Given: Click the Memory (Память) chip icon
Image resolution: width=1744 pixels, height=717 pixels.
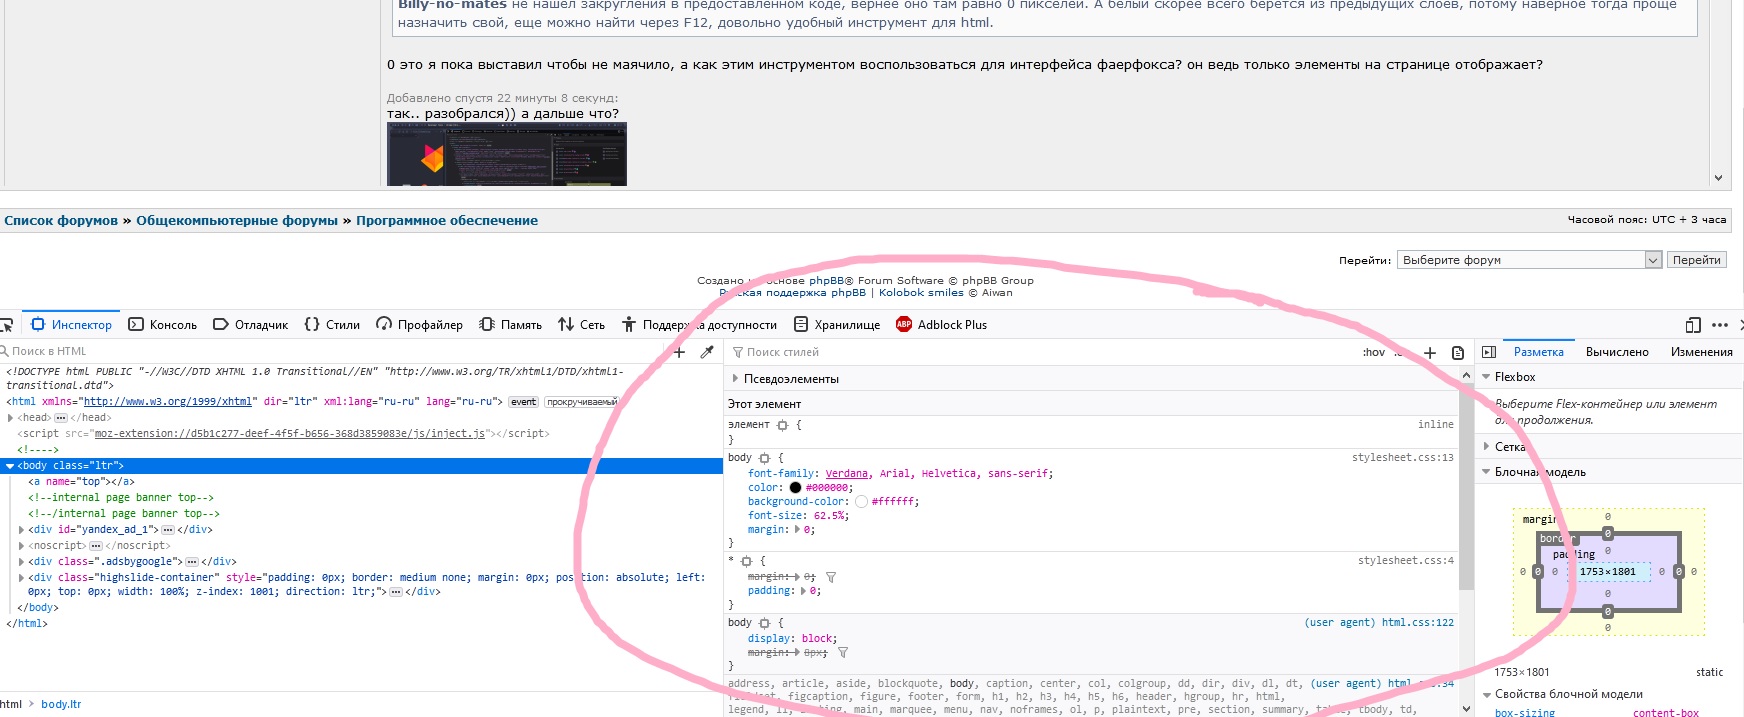Looking at the screenshot, I should pos(487,324).
